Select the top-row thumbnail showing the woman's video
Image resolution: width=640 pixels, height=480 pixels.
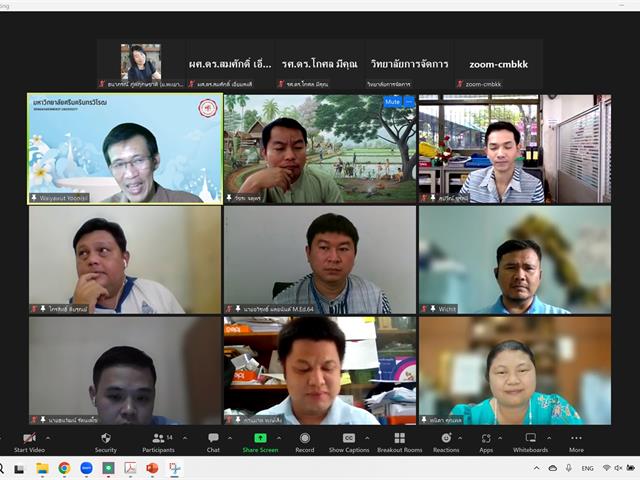pyautogui.click(x=141, y=62)
